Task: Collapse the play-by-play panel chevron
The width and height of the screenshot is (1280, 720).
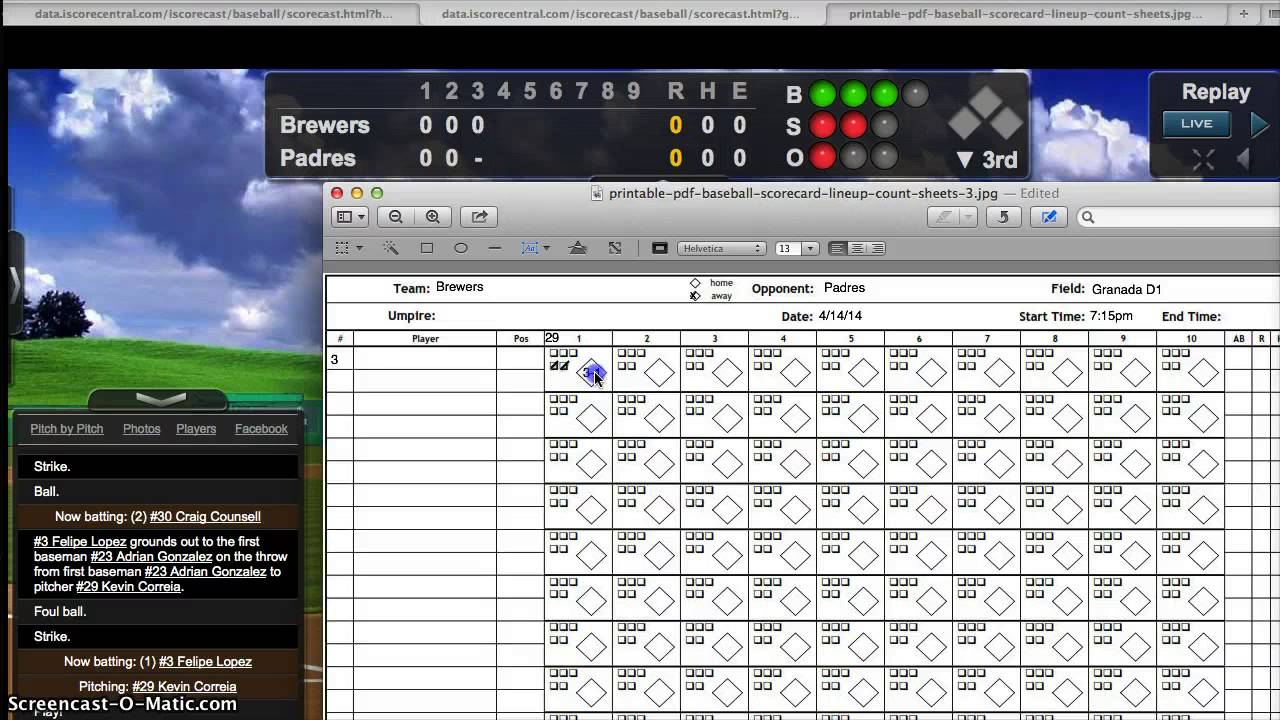Action: point(160,399)
